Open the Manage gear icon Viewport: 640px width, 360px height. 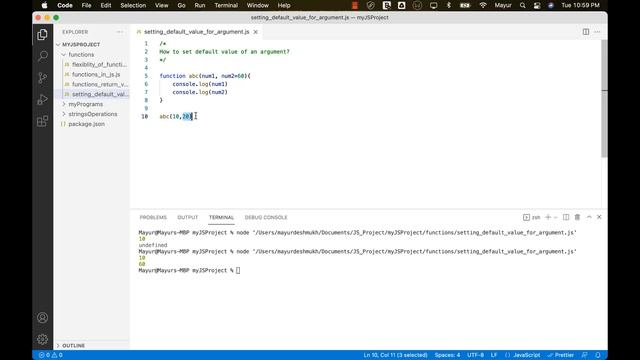(x=42, y=339)
